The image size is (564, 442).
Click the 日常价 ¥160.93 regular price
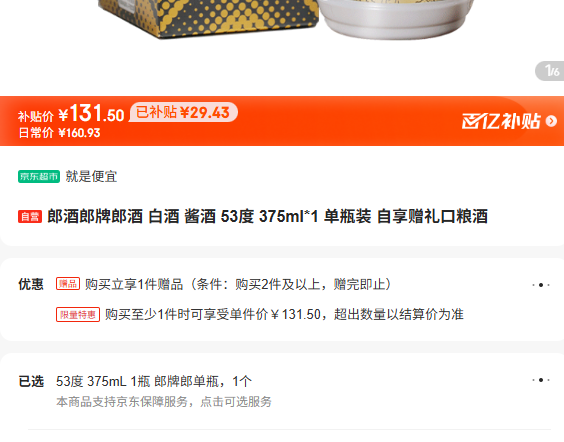(x=59, y=133)
